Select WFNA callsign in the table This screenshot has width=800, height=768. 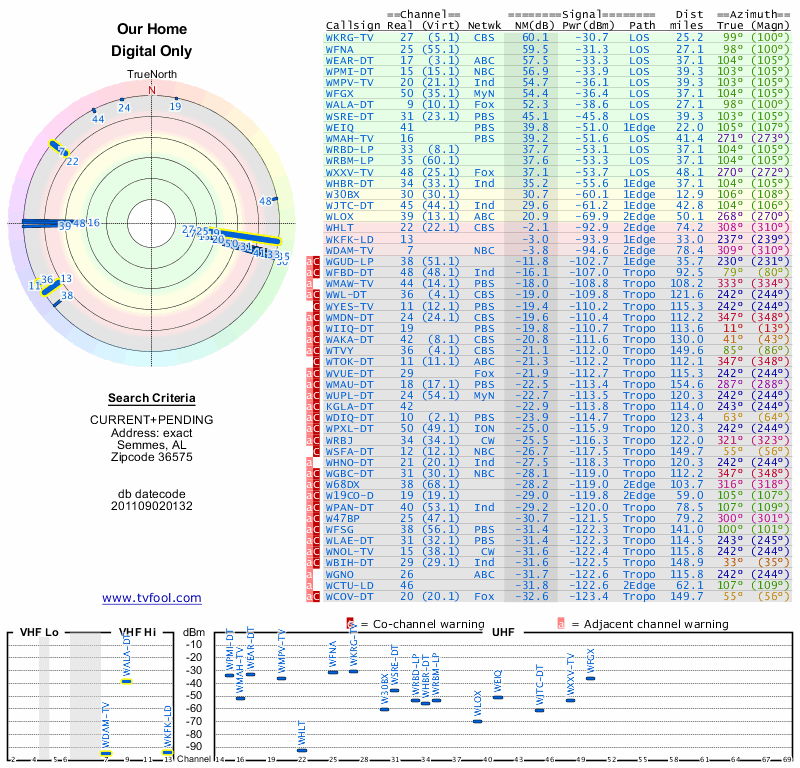(x=339, y=49)
